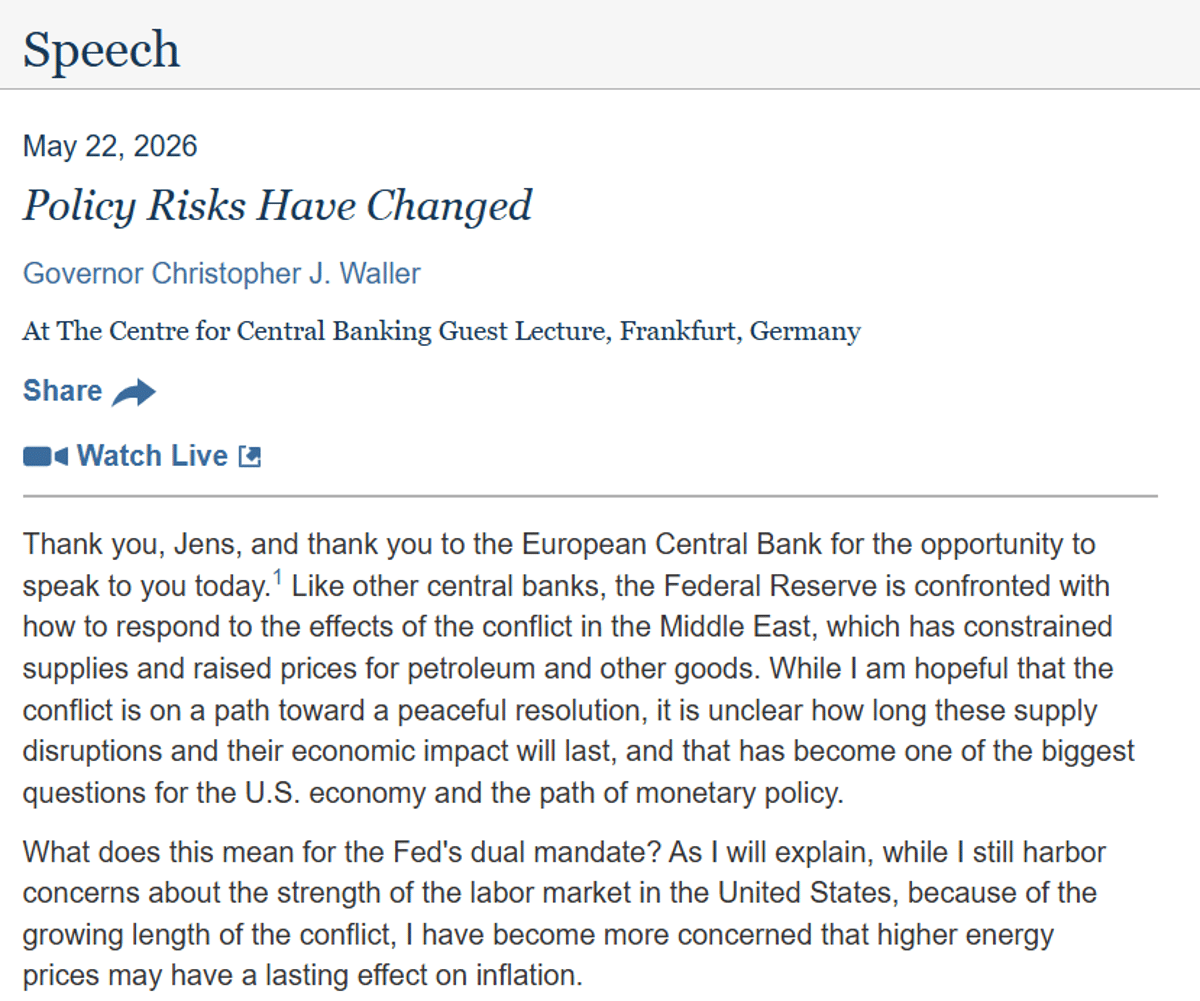Click the horizontal divider below Watch Live
1200x1001 pixels.
(590, 496)
